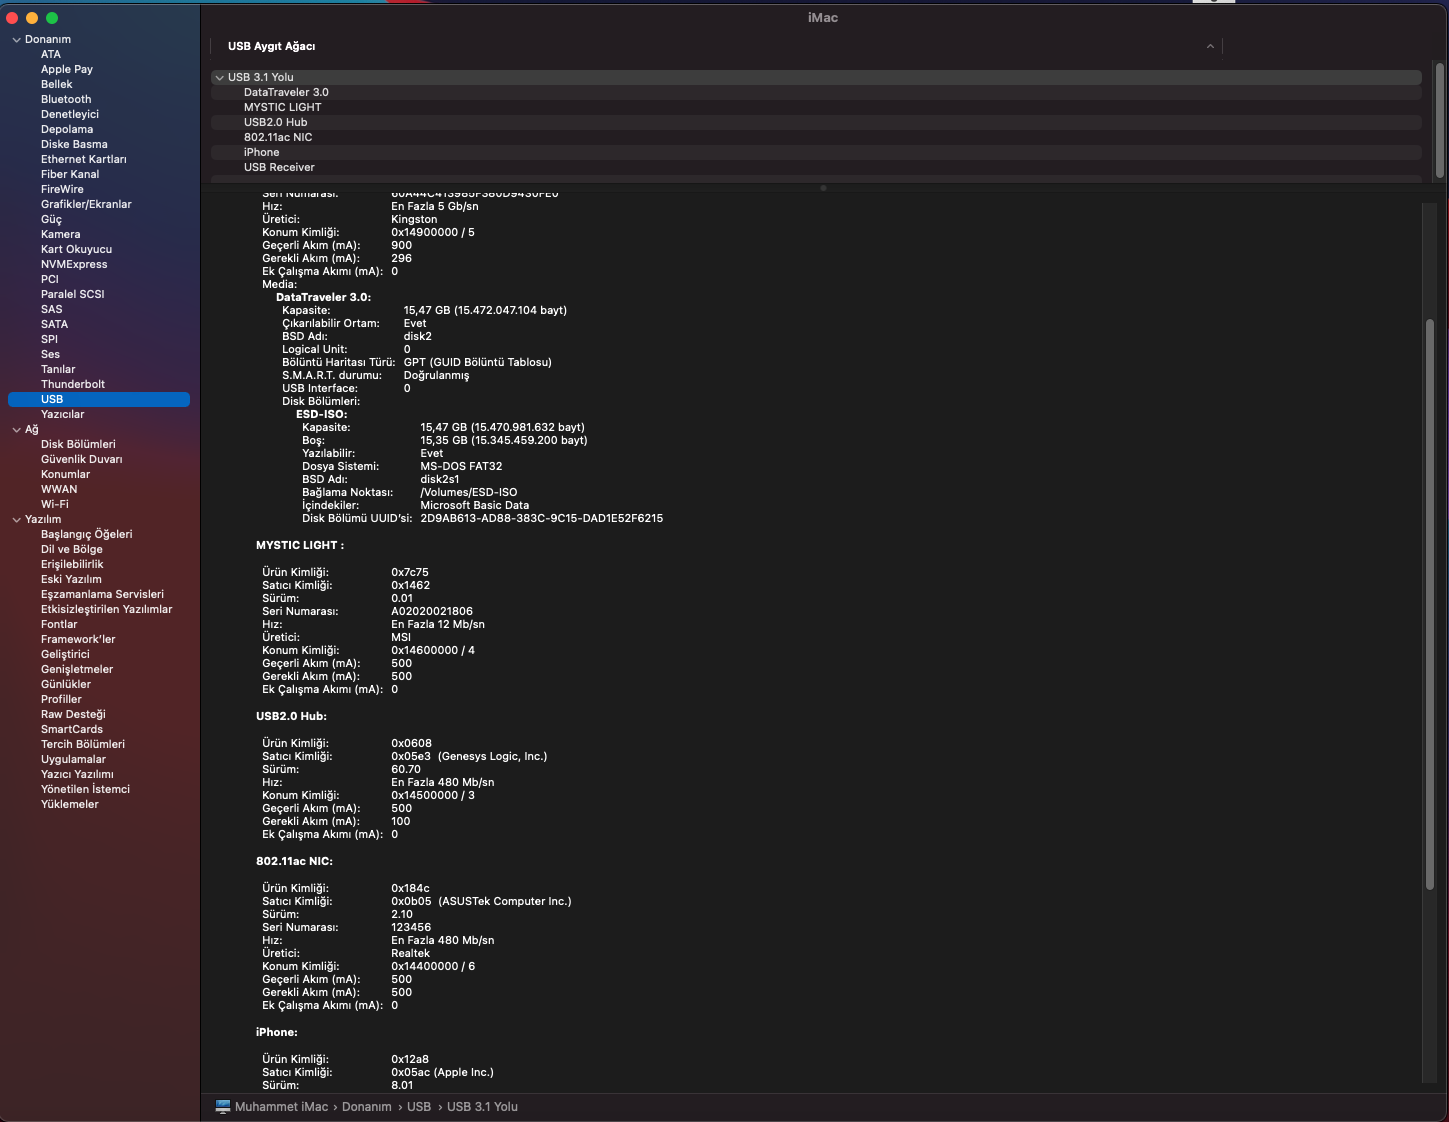This screenshot has width=1449, height=1122.
Task: Select the 802.11ac NIC device
Action: click(278, 138)
